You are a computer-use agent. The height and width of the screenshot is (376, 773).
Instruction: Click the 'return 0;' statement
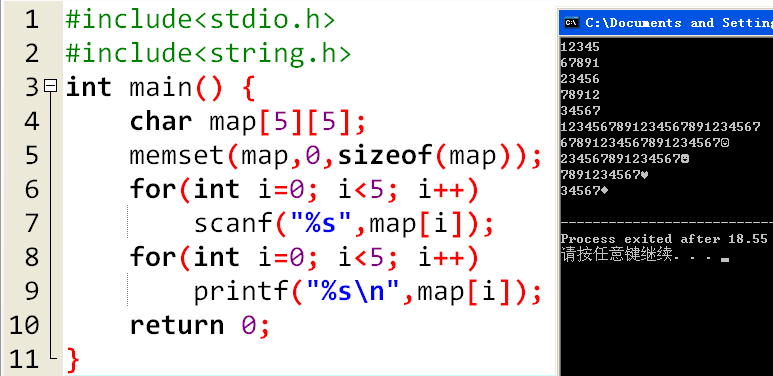(200, 326)
